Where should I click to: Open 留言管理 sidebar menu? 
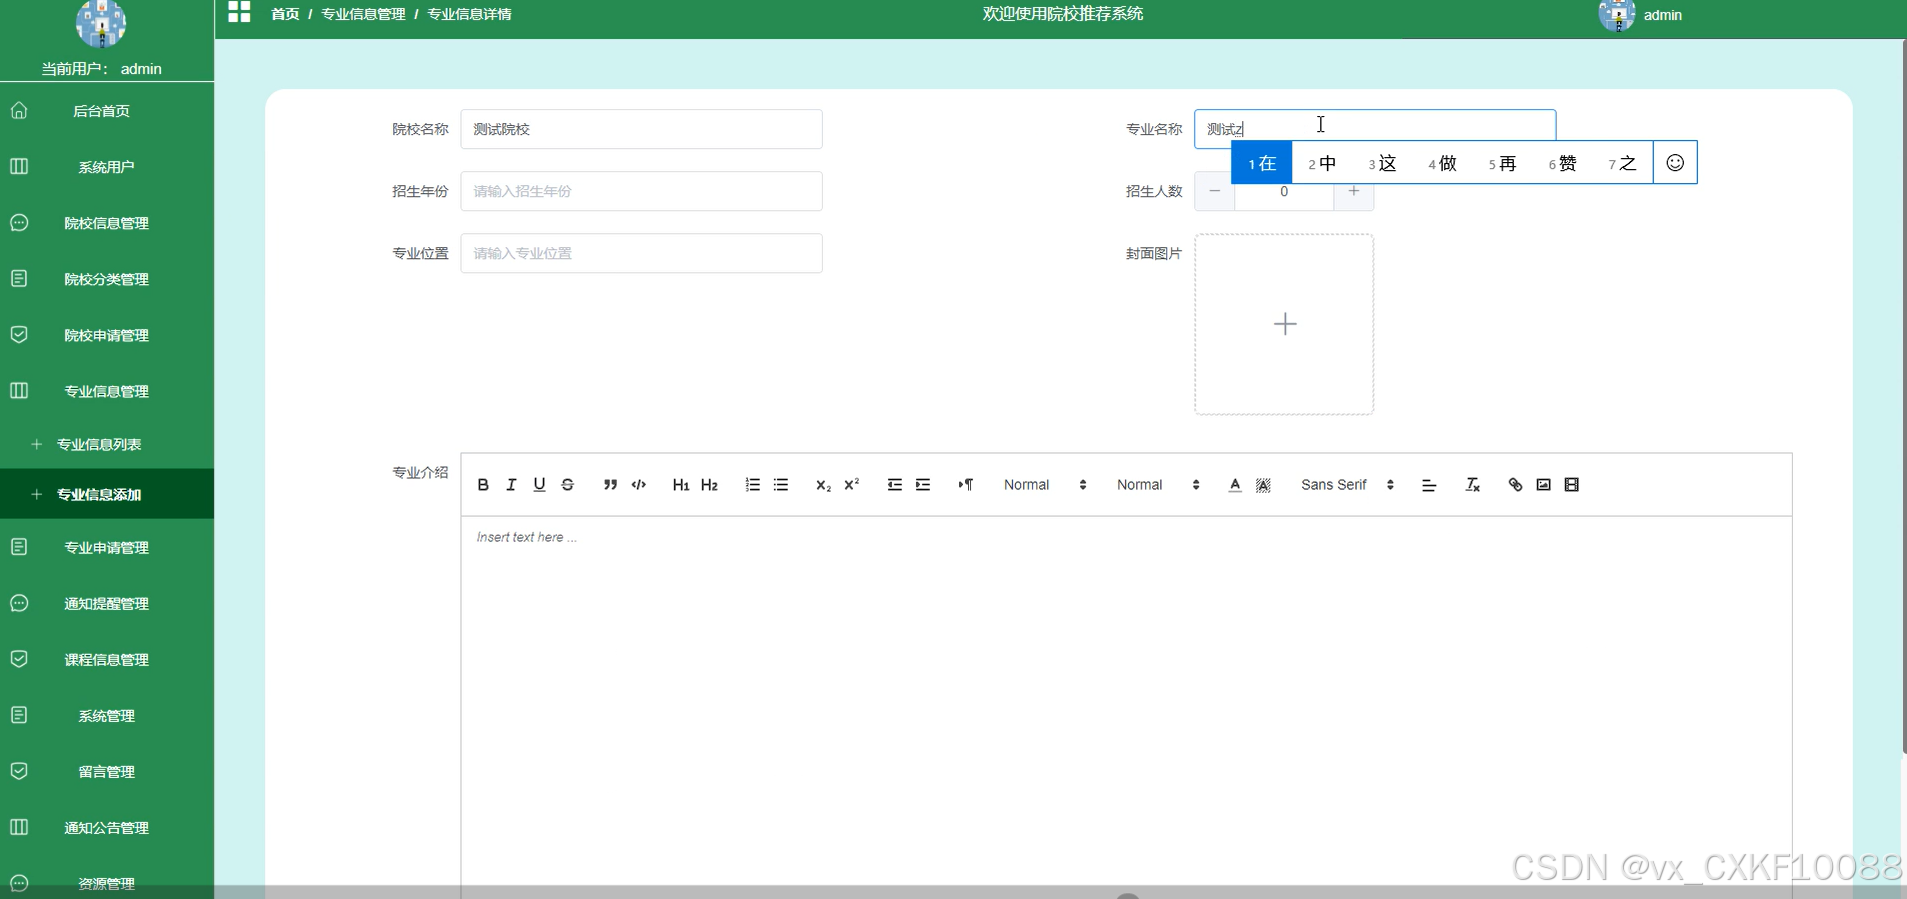(107, 771)
